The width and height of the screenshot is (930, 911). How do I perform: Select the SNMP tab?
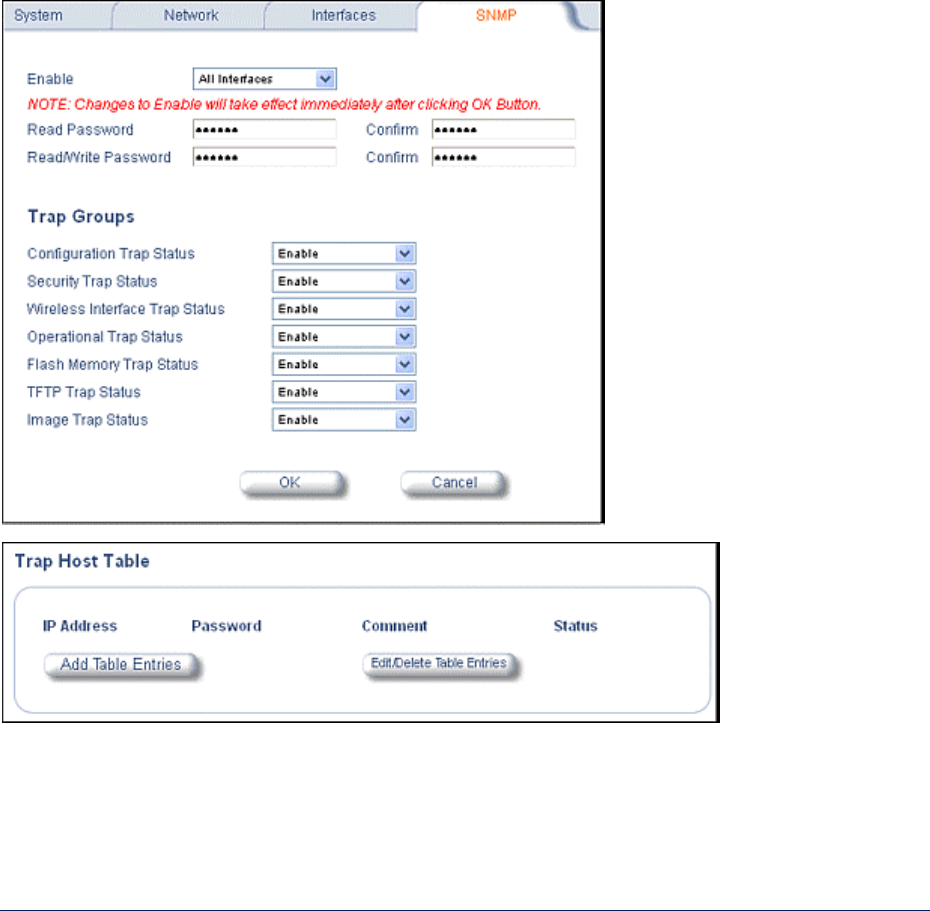(496, 15)
